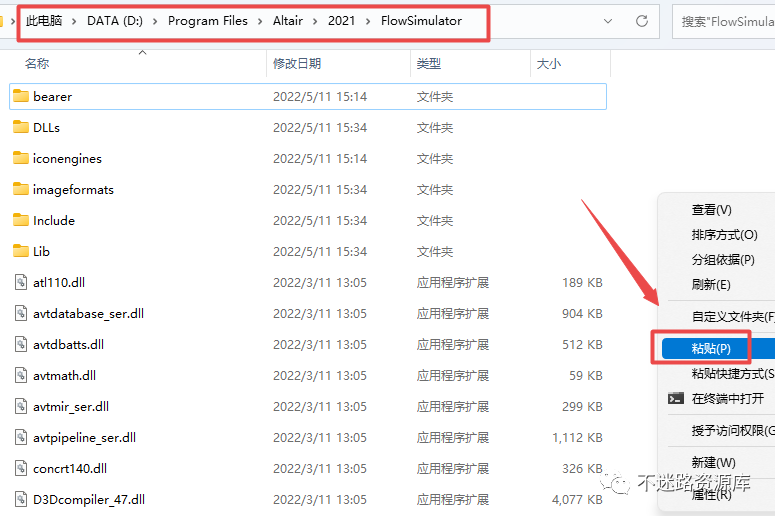This screenshot has width=775, height=516.
Task: Expand the chevron after DATA (D:)
Action: pos(155,21)
